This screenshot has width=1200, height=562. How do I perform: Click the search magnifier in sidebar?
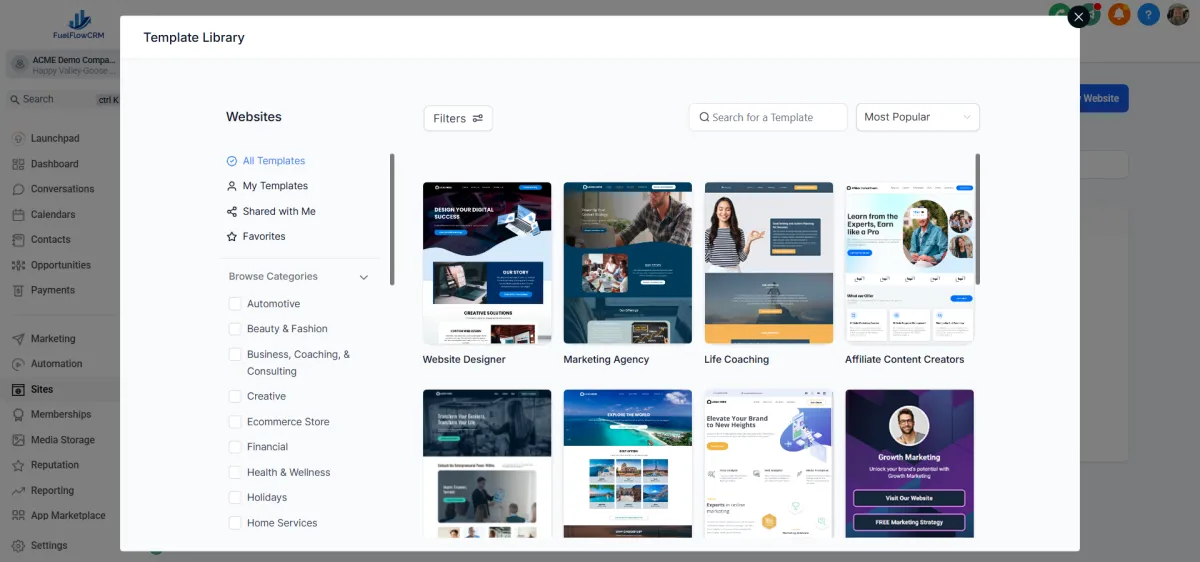pyautogui.click(x=15, y=99)
